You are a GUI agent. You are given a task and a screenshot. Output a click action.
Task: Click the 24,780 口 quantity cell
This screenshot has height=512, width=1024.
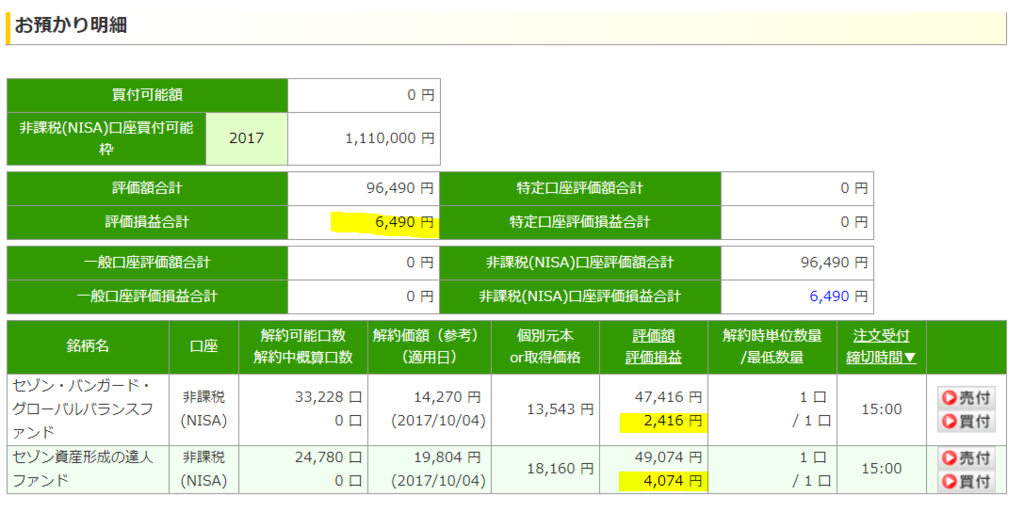330,456
